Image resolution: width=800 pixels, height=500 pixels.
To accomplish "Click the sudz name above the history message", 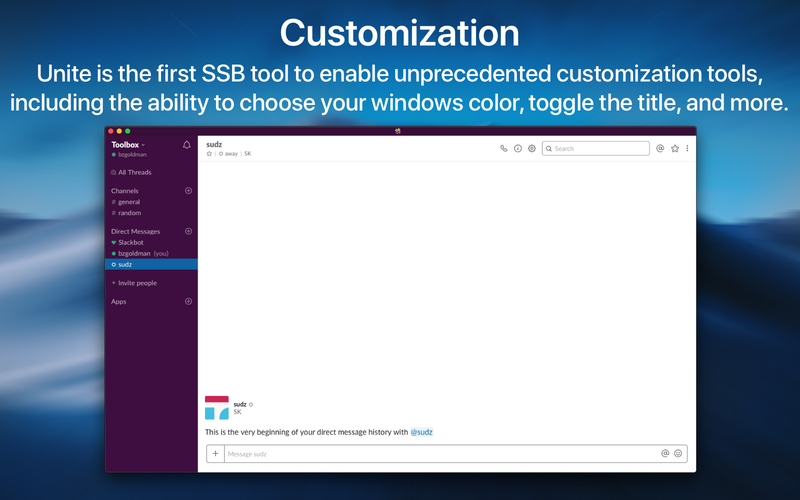I will pos(240,404).
